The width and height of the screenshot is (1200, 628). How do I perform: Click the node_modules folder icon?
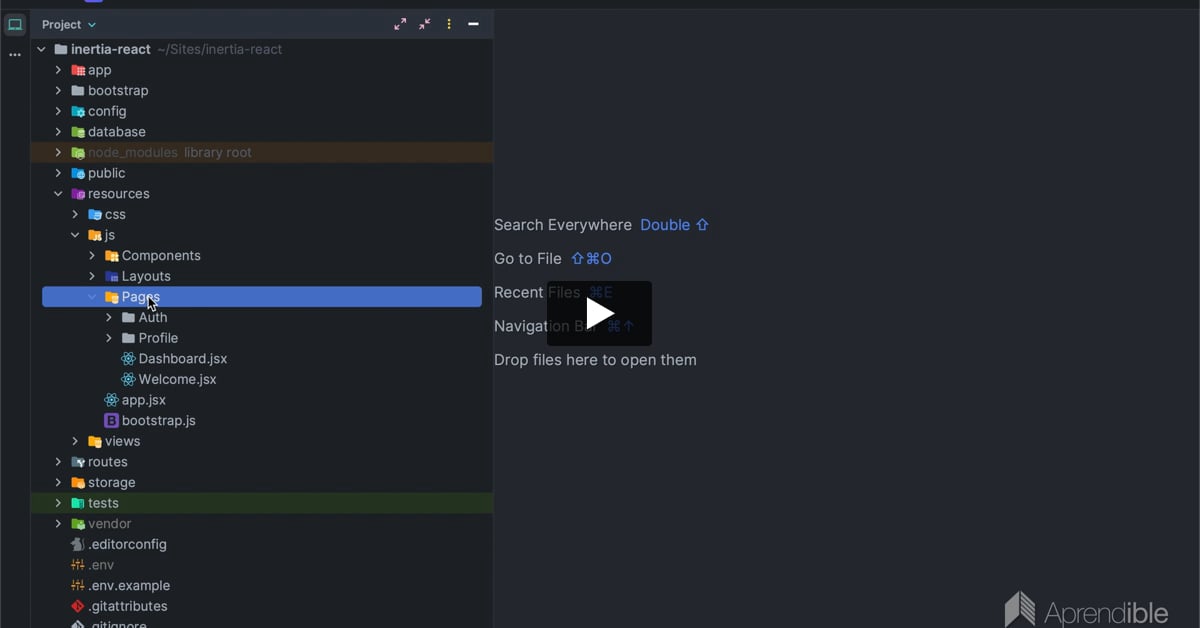pyautogui.click(x=78, y=153)
